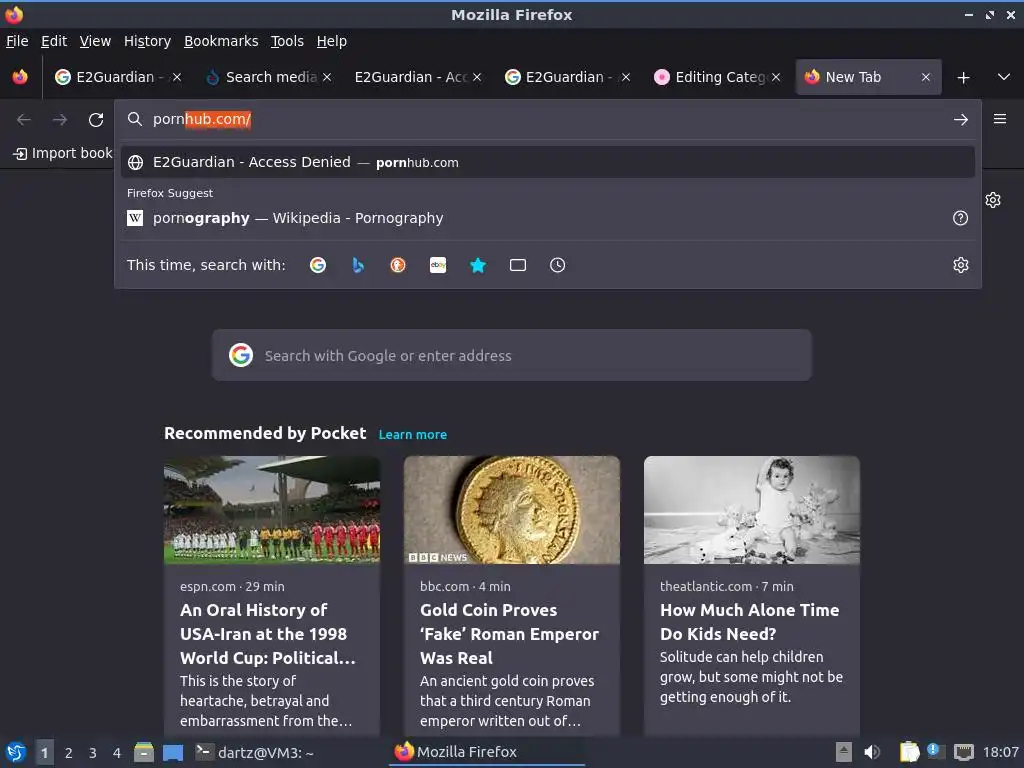
Task: Switch to the Search media tab
Action: (268, 77)
